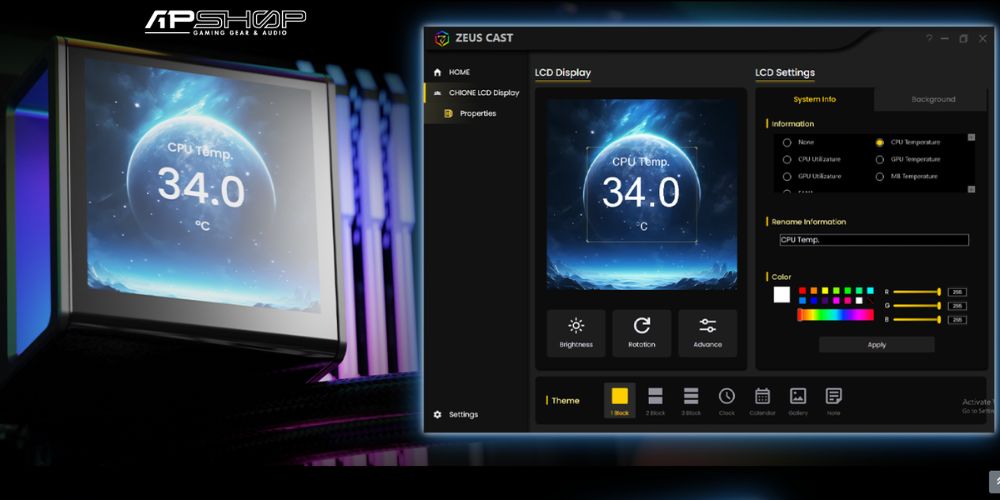Choose the MB Temperature radio option
The height and width of the screenshot is (500, 1000).
point(880,176)
